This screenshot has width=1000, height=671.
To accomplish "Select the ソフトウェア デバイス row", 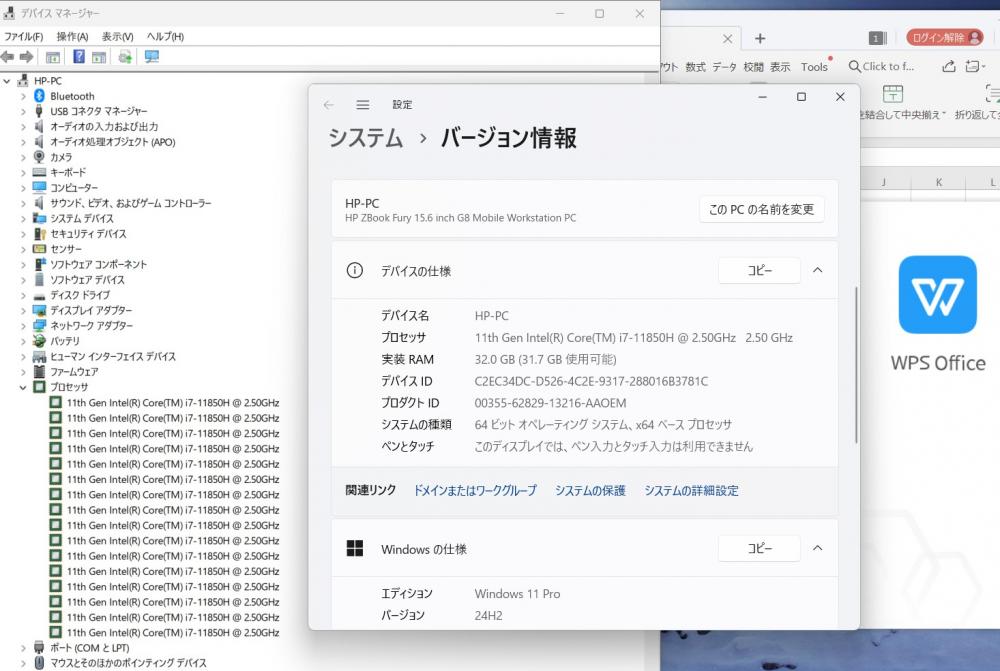I will point(87,279).
